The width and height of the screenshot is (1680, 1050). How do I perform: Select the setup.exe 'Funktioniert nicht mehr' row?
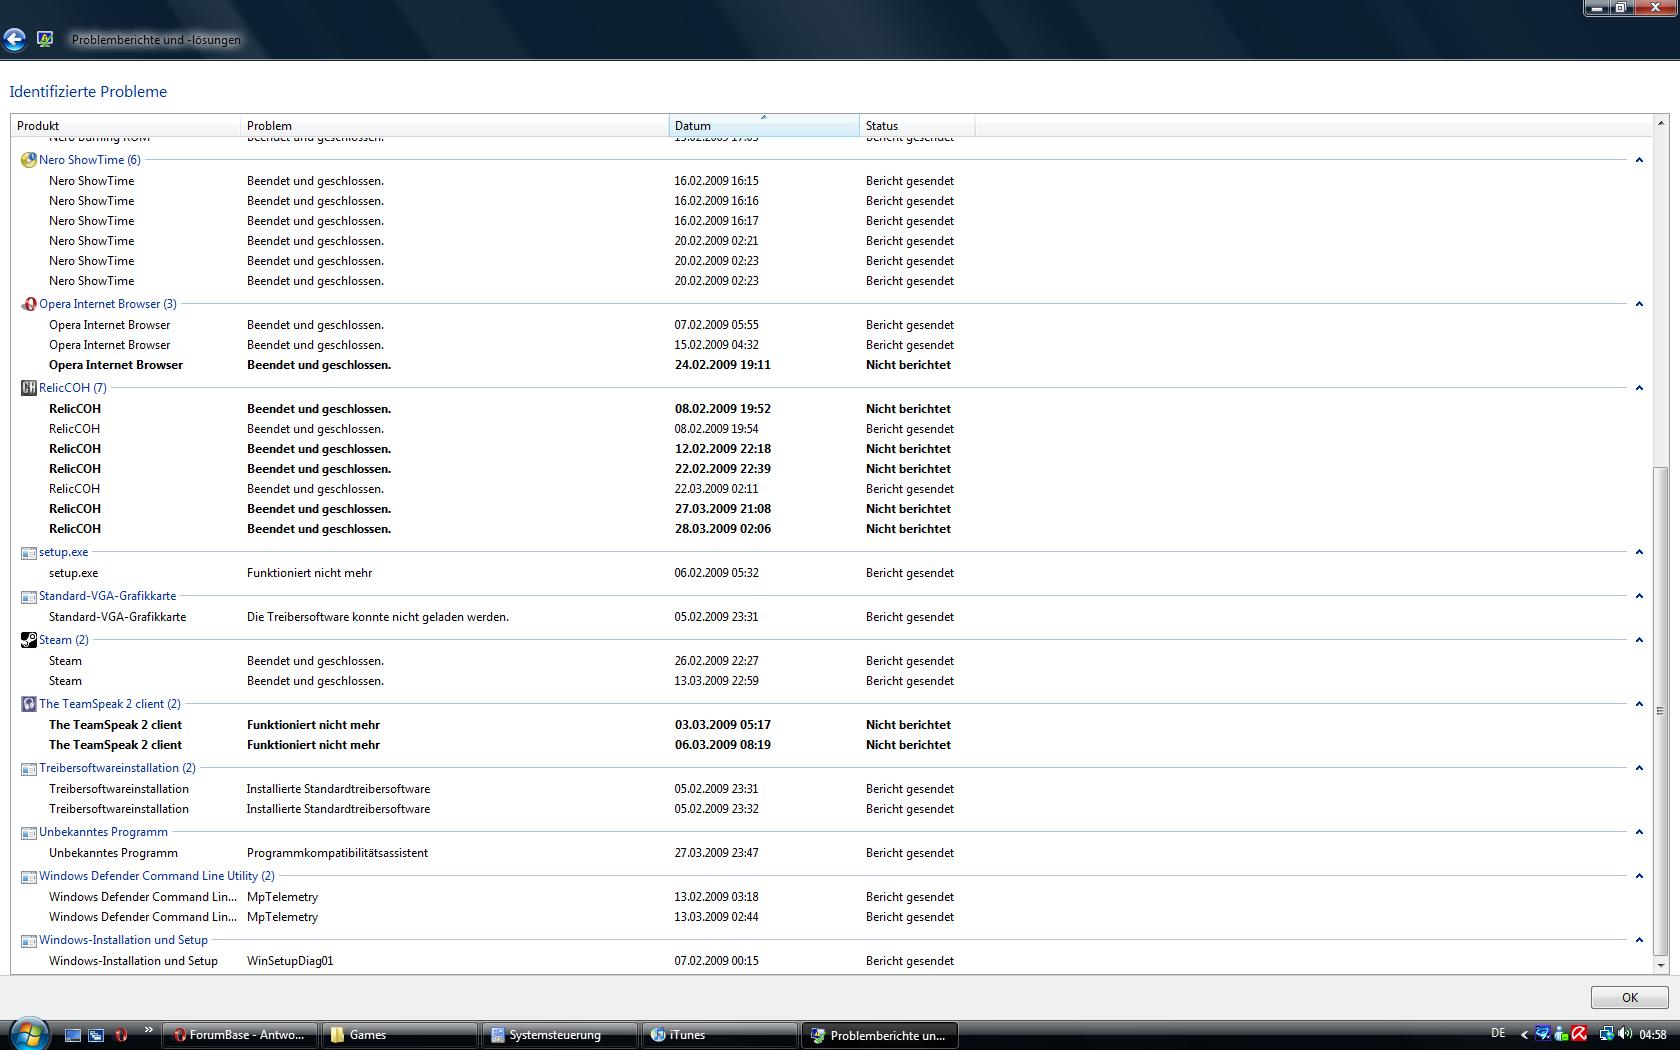tap(832, 573)
